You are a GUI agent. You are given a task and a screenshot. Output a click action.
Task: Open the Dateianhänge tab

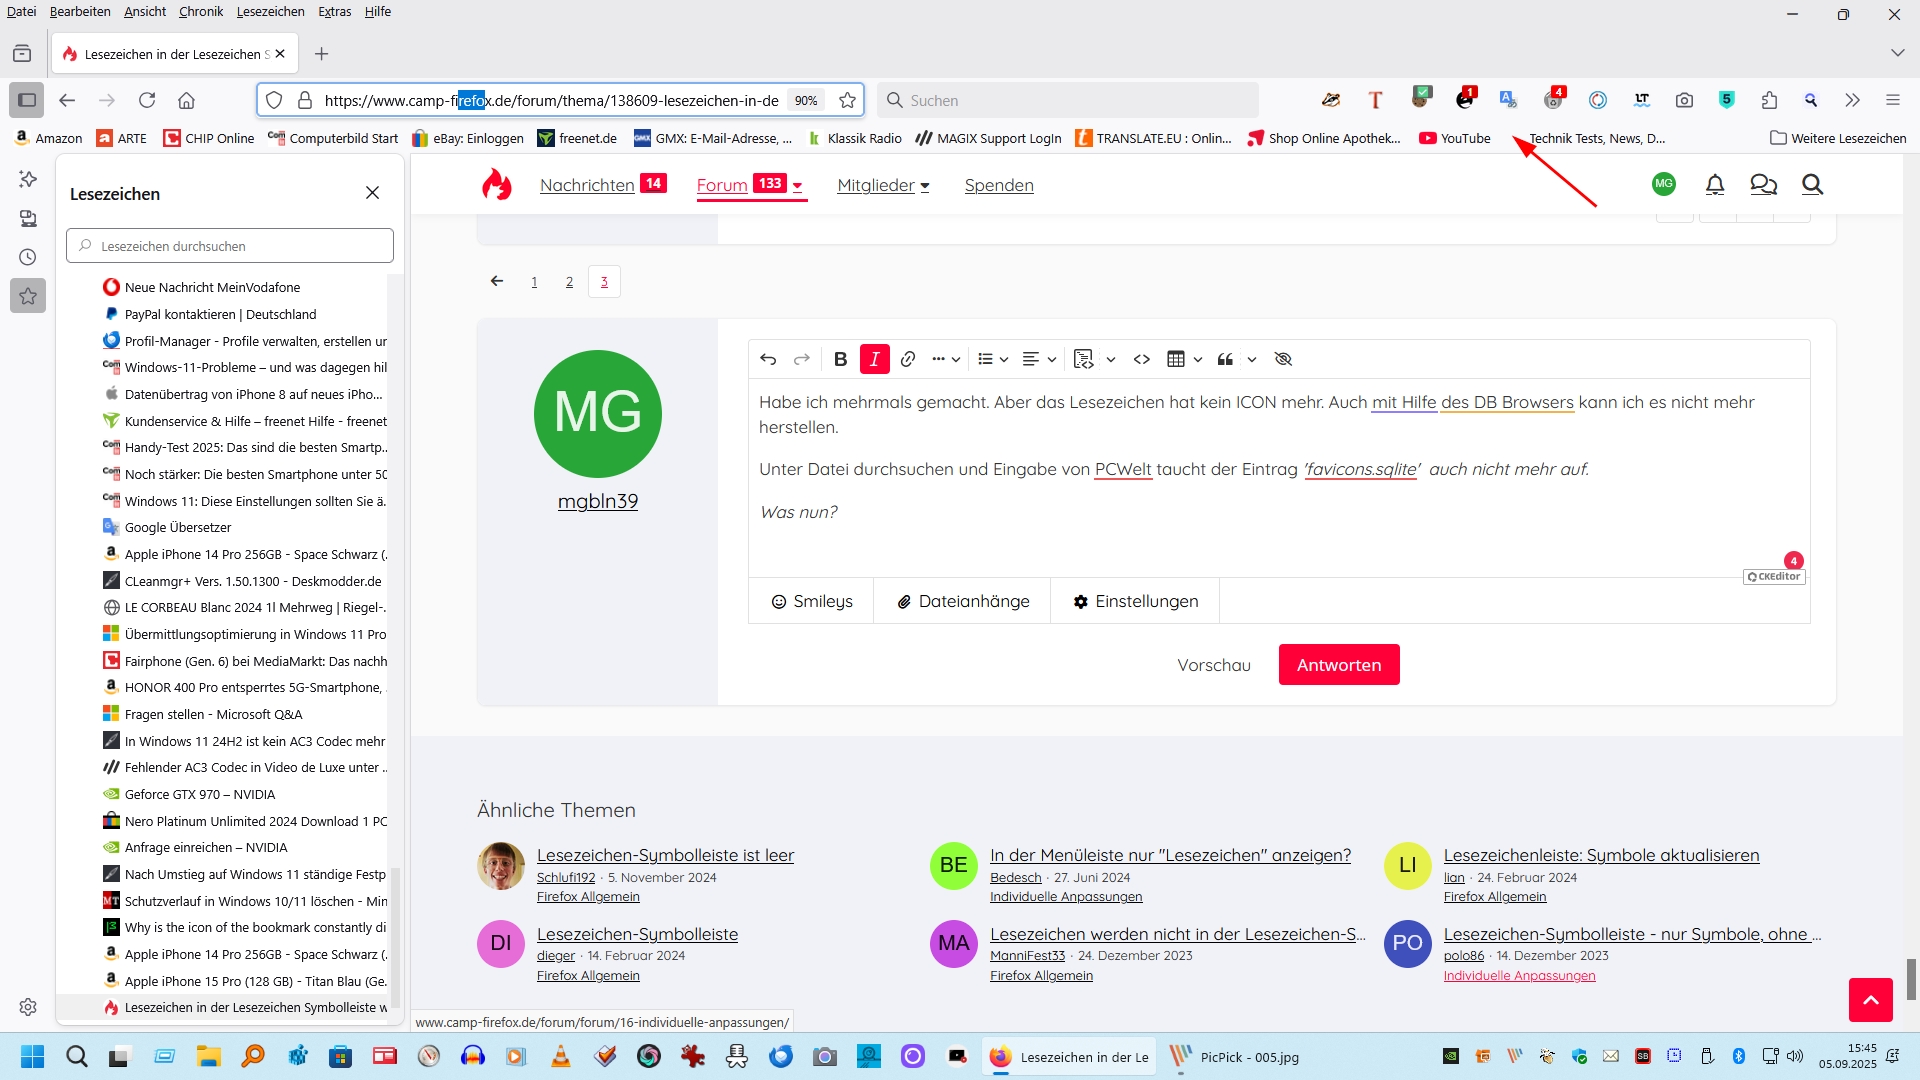(x=963, y=601)
